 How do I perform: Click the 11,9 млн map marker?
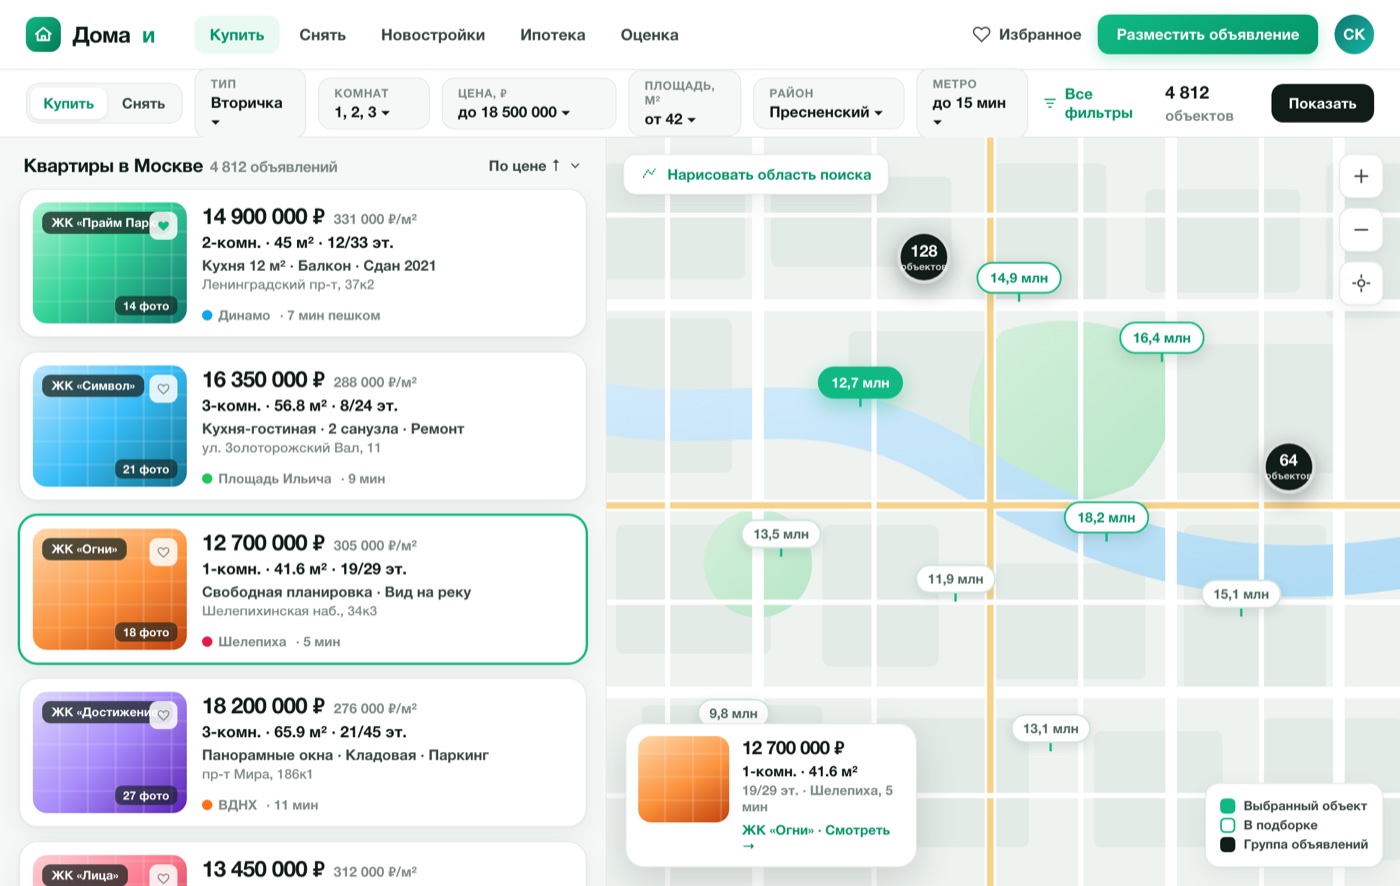coord(955,579)
